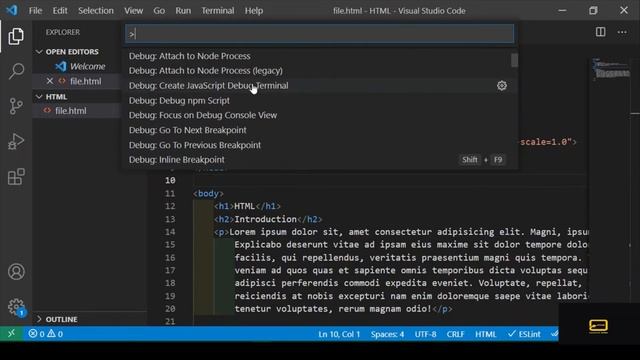Open the Edit menu
The height and width of the screenshot is (360, 640).
[x=60, y=11]
